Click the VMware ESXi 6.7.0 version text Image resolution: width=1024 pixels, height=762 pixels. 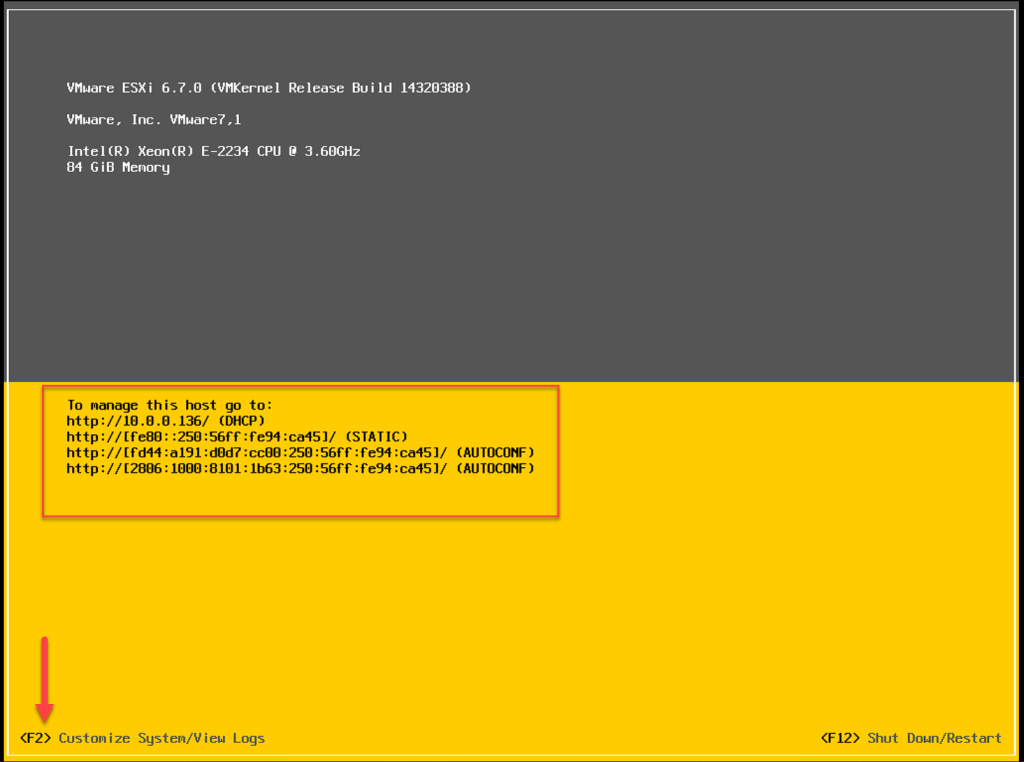pos(134,88)
